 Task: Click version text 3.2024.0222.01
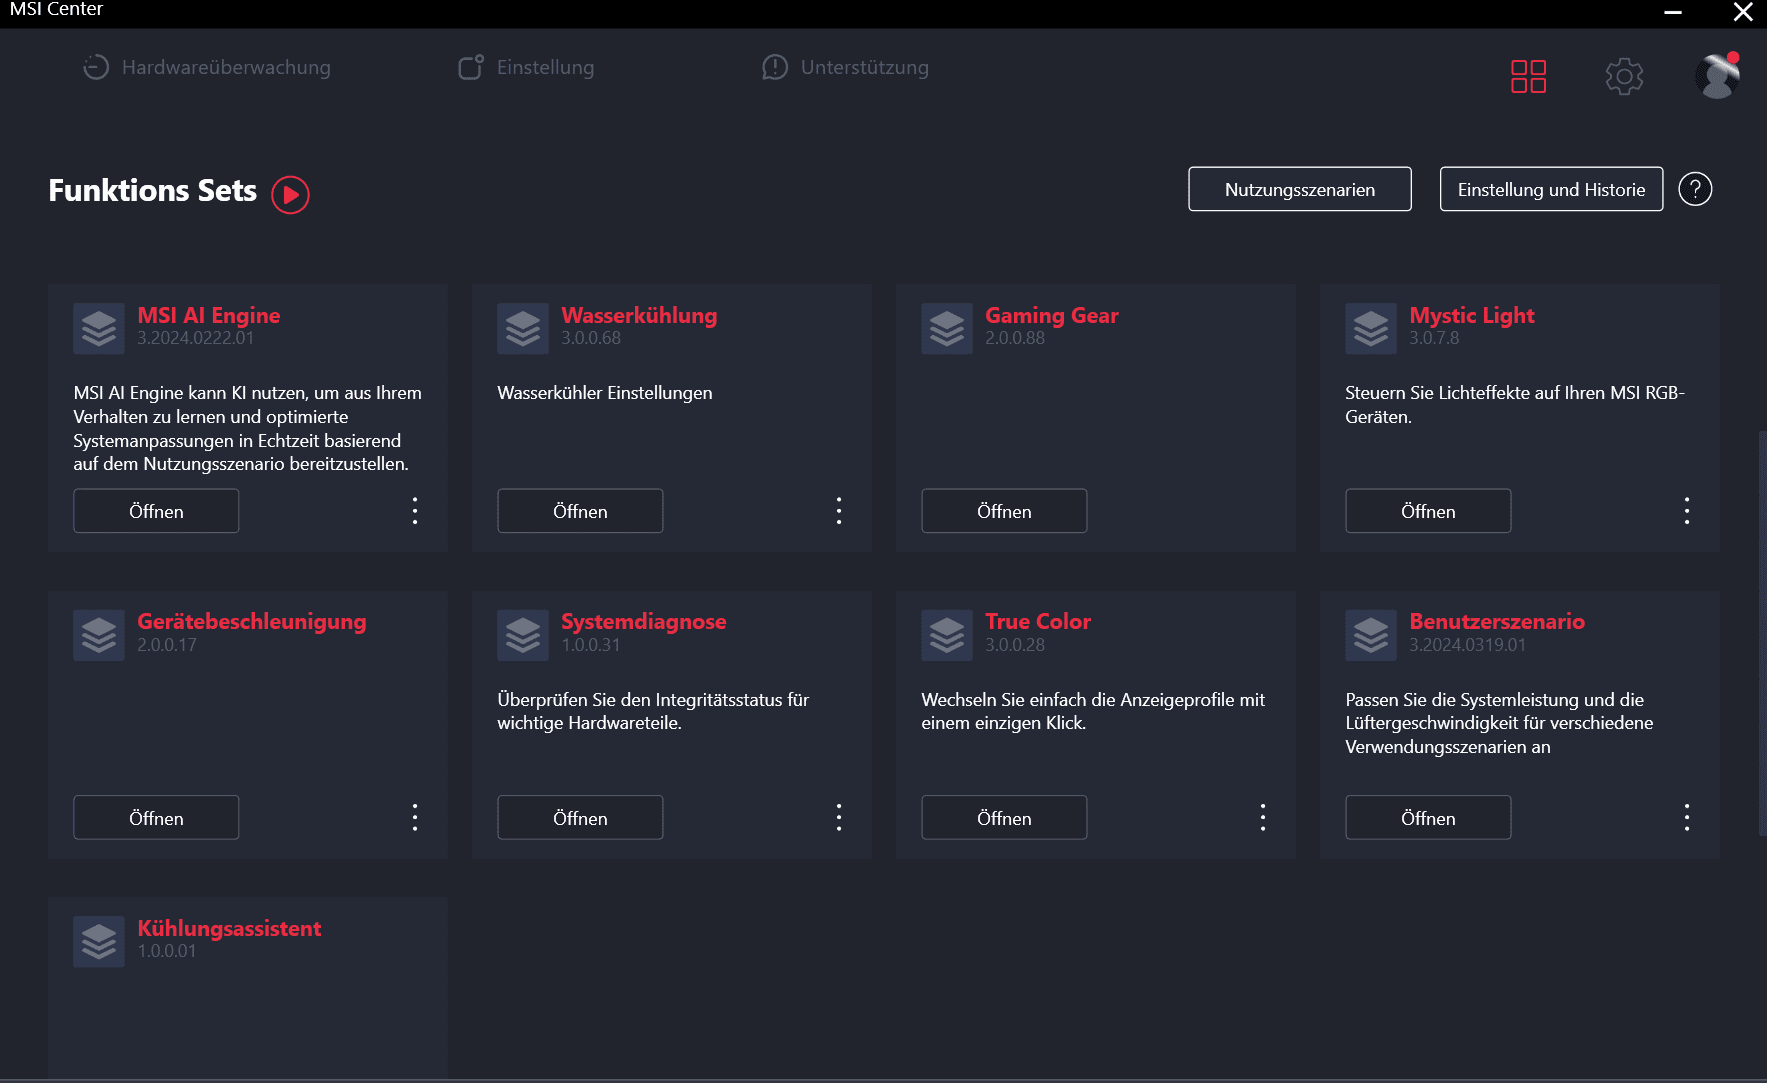[196, 338]
